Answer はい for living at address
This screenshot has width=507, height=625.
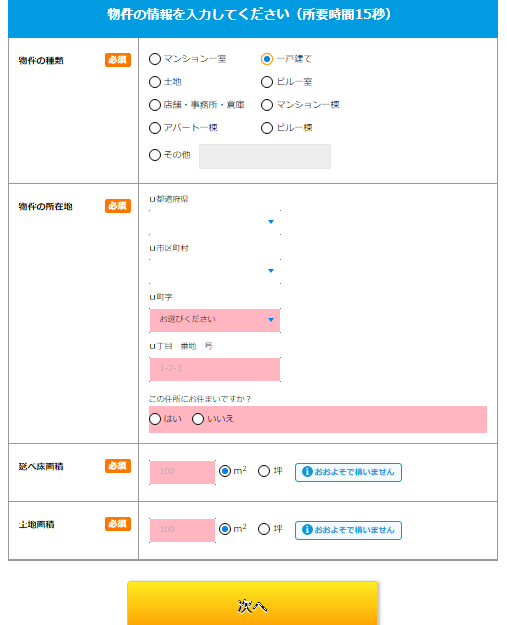tap(155, 419)
